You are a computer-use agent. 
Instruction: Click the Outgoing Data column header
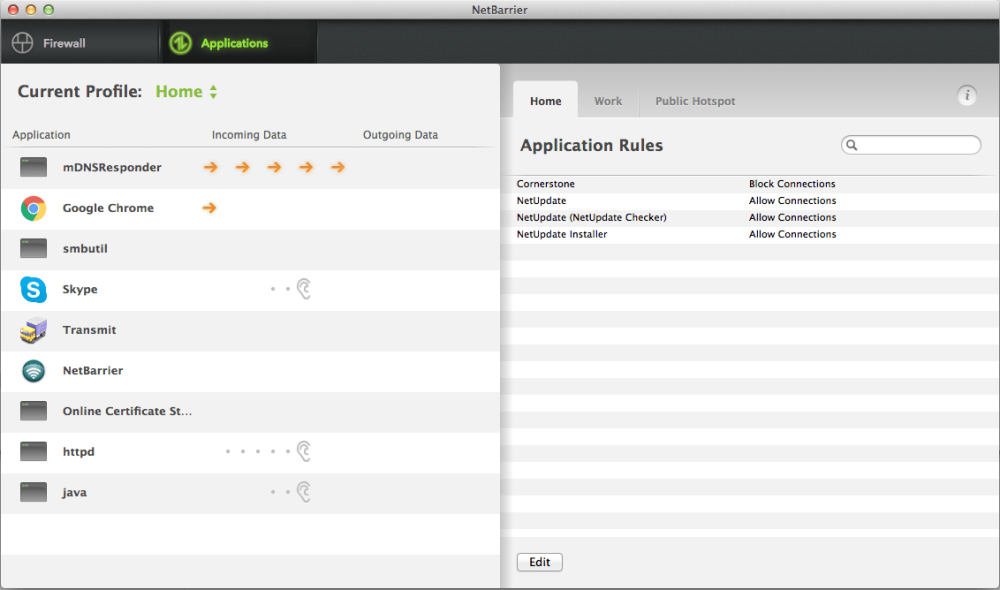(401, 135)
